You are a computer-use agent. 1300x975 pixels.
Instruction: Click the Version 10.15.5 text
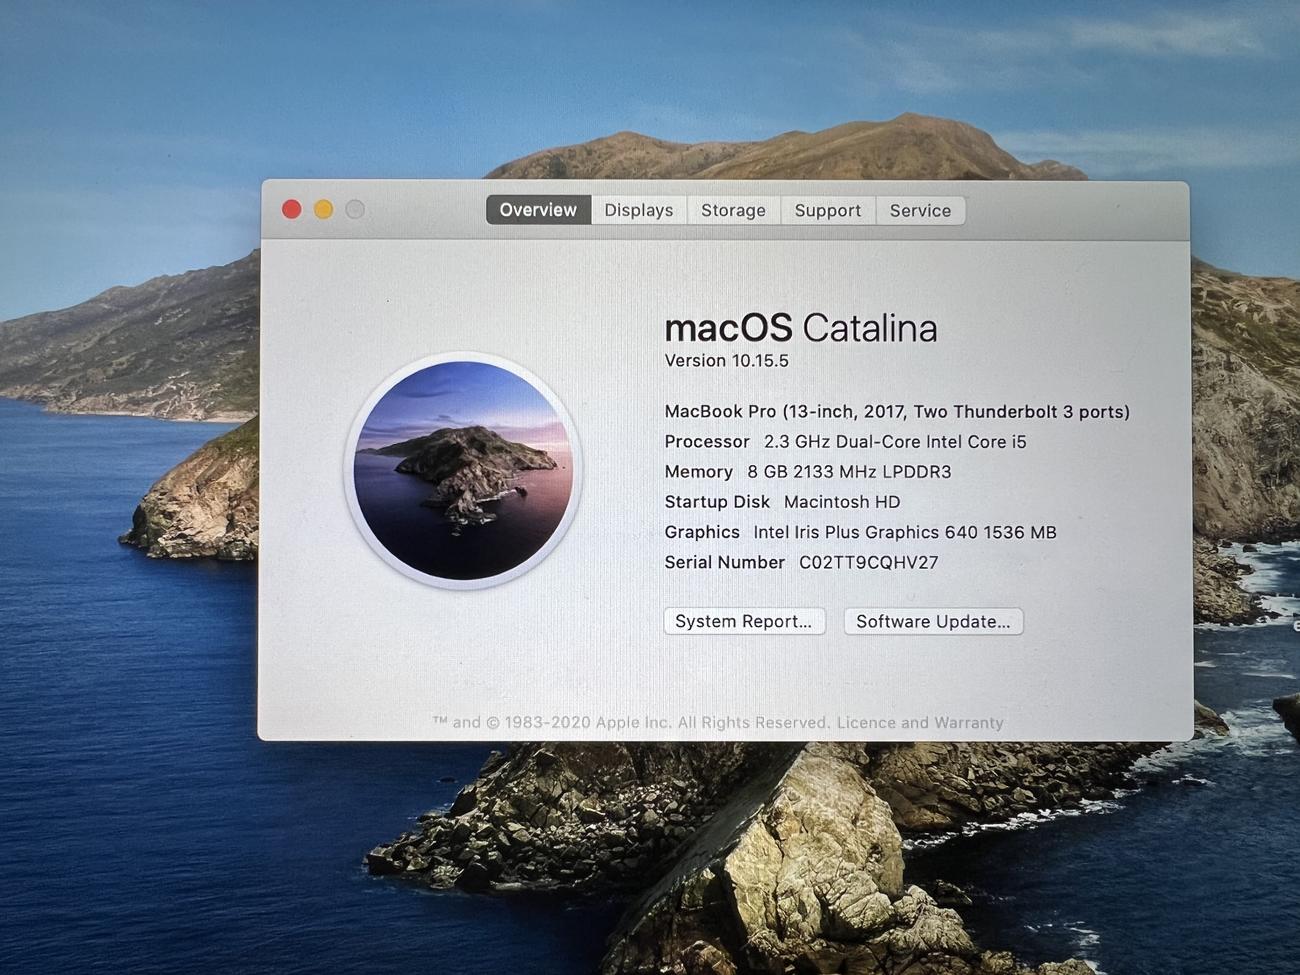[727, 361]
